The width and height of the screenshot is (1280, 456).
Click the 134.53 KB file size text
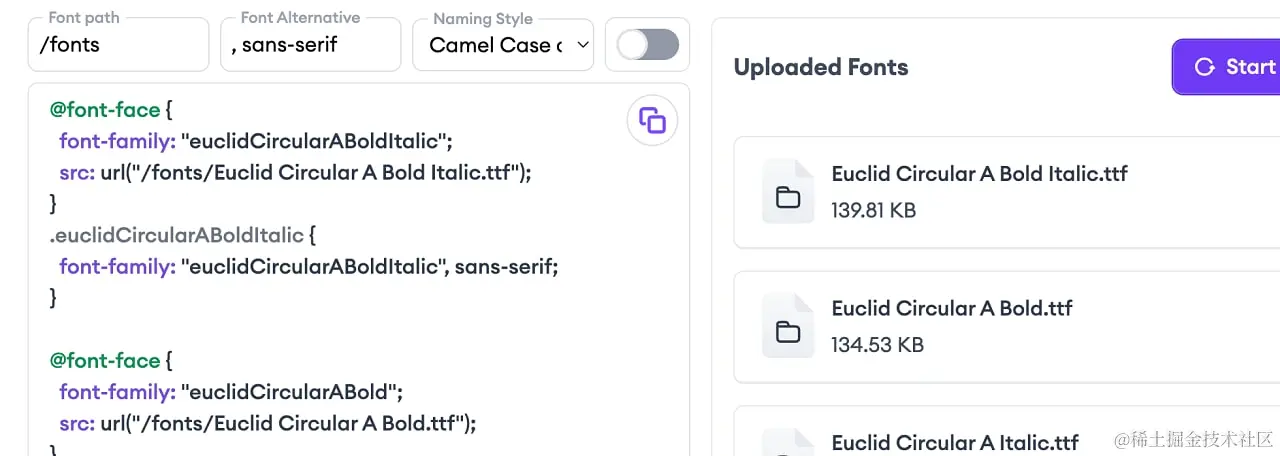click(877, 345)
